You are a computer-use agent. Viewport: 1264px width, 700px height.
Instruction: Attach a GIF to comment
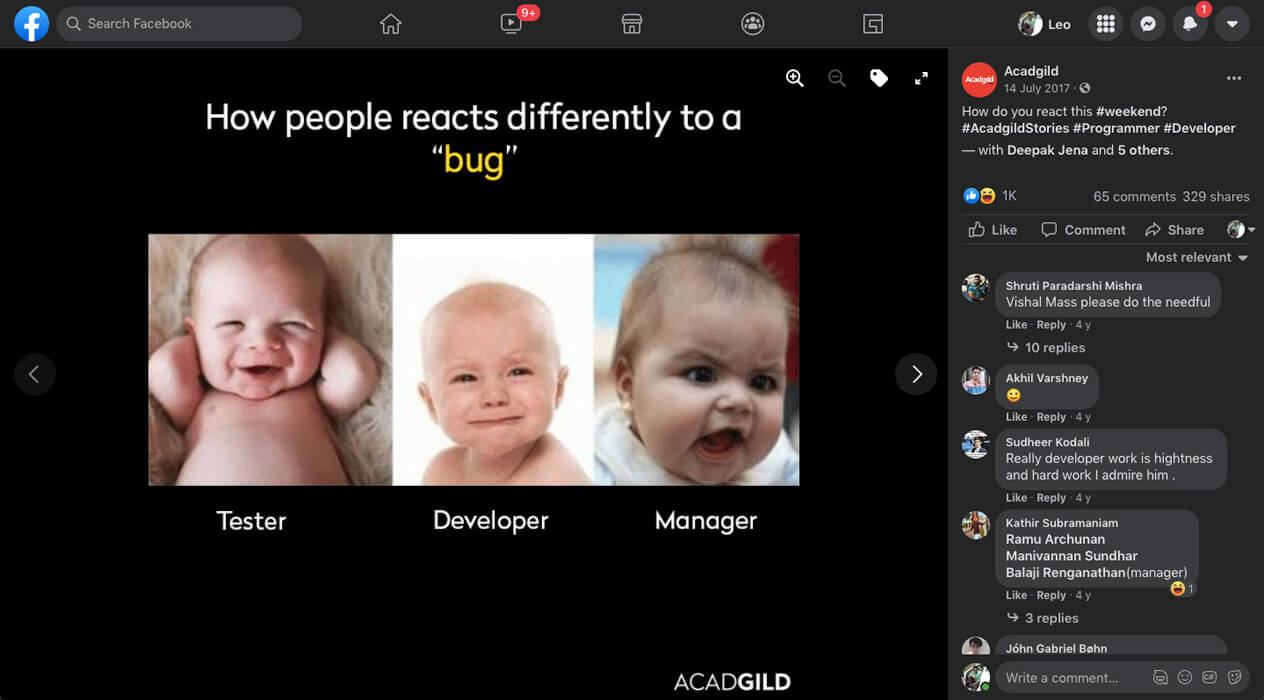1210,677
